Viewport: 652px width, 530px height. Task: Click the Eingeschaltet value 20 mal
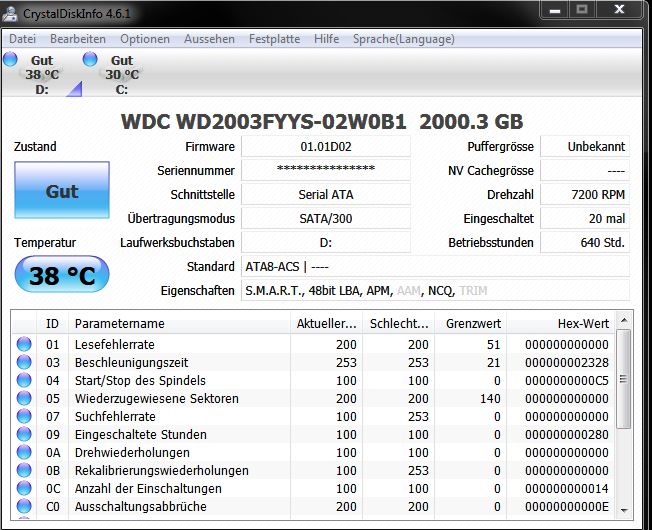pyautogui.click(x=585, y=218)
